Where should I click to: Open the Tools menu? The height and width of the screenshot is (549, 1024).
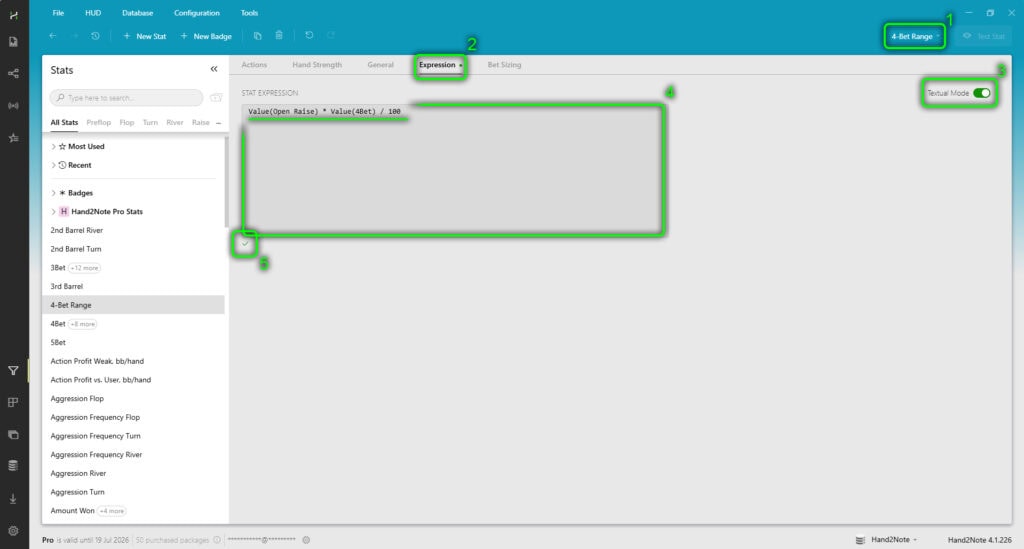(x=249, y=13)
